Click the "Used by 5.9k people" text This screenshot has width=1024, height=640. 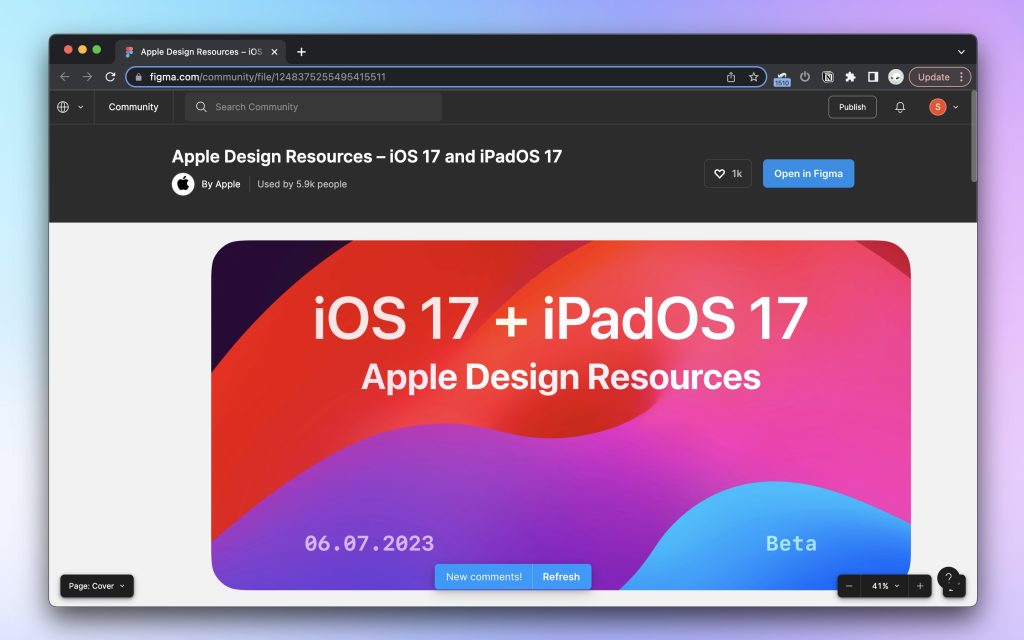[x=302, y=184]
